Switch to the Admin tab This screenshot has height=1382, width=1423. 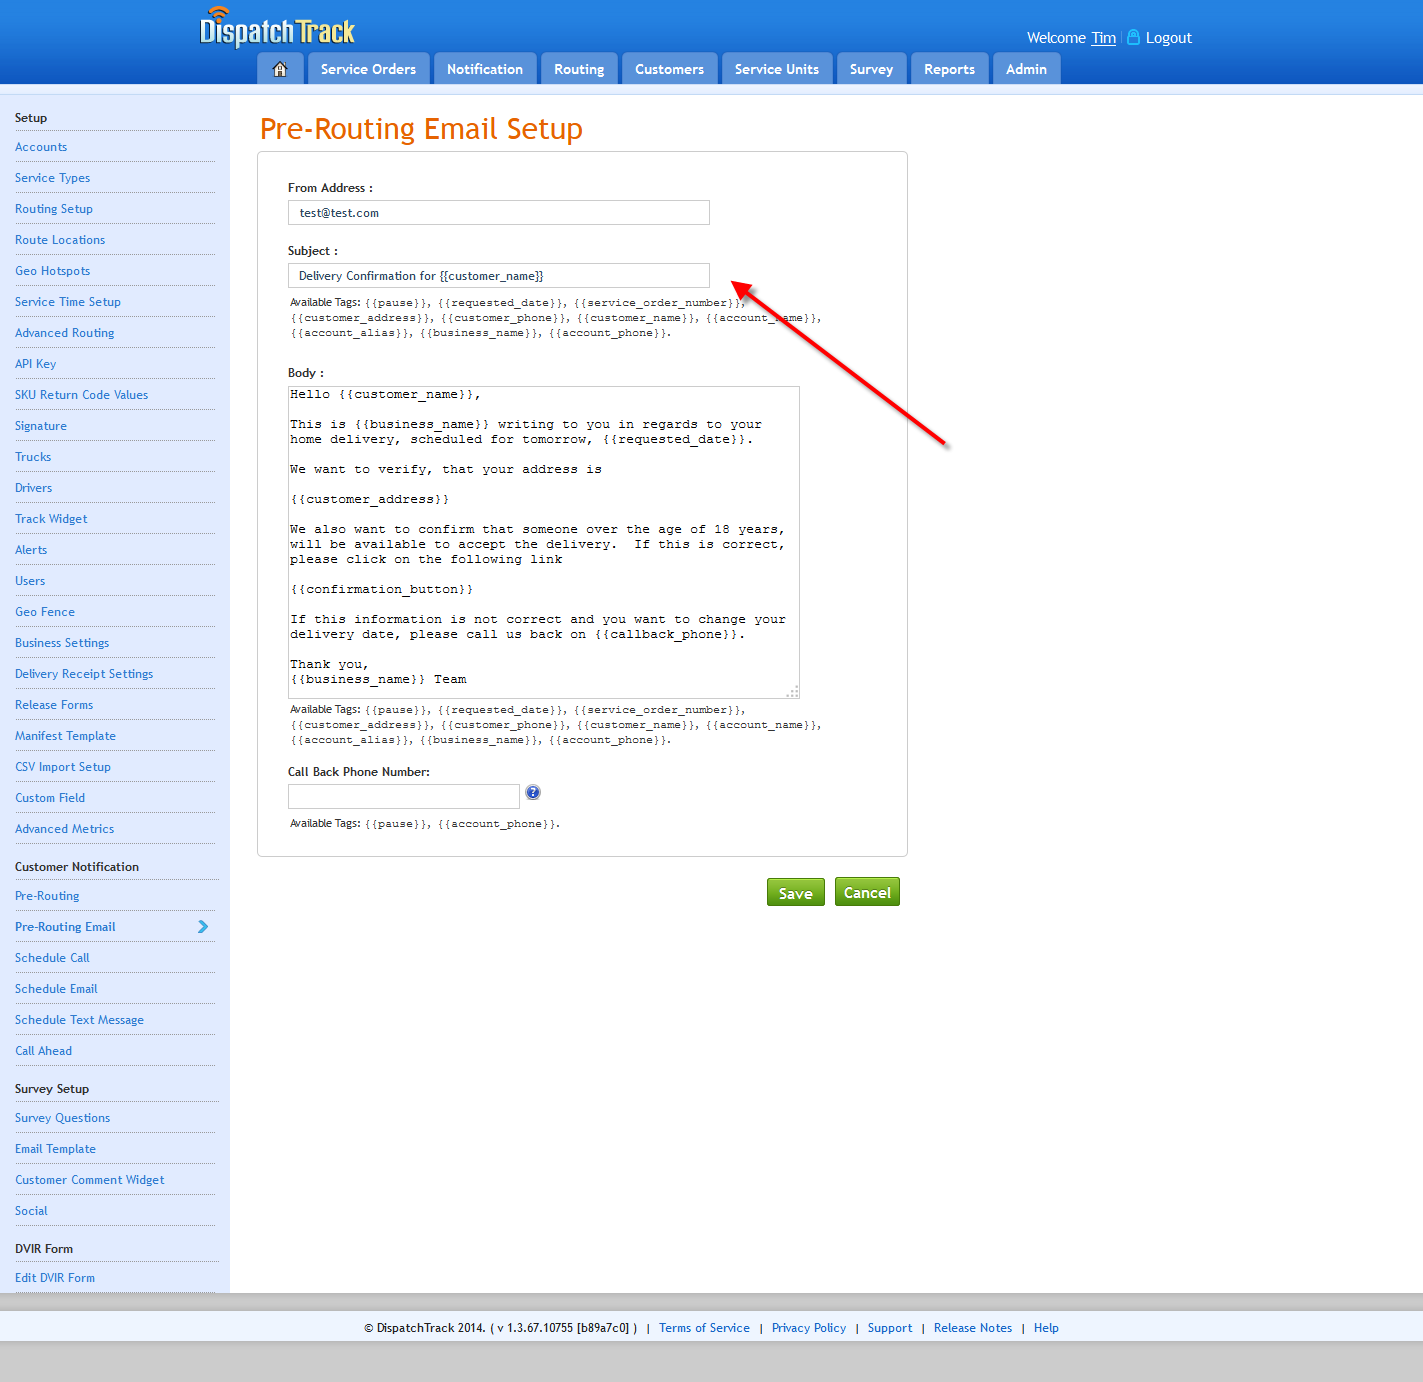pos(1025,68)
